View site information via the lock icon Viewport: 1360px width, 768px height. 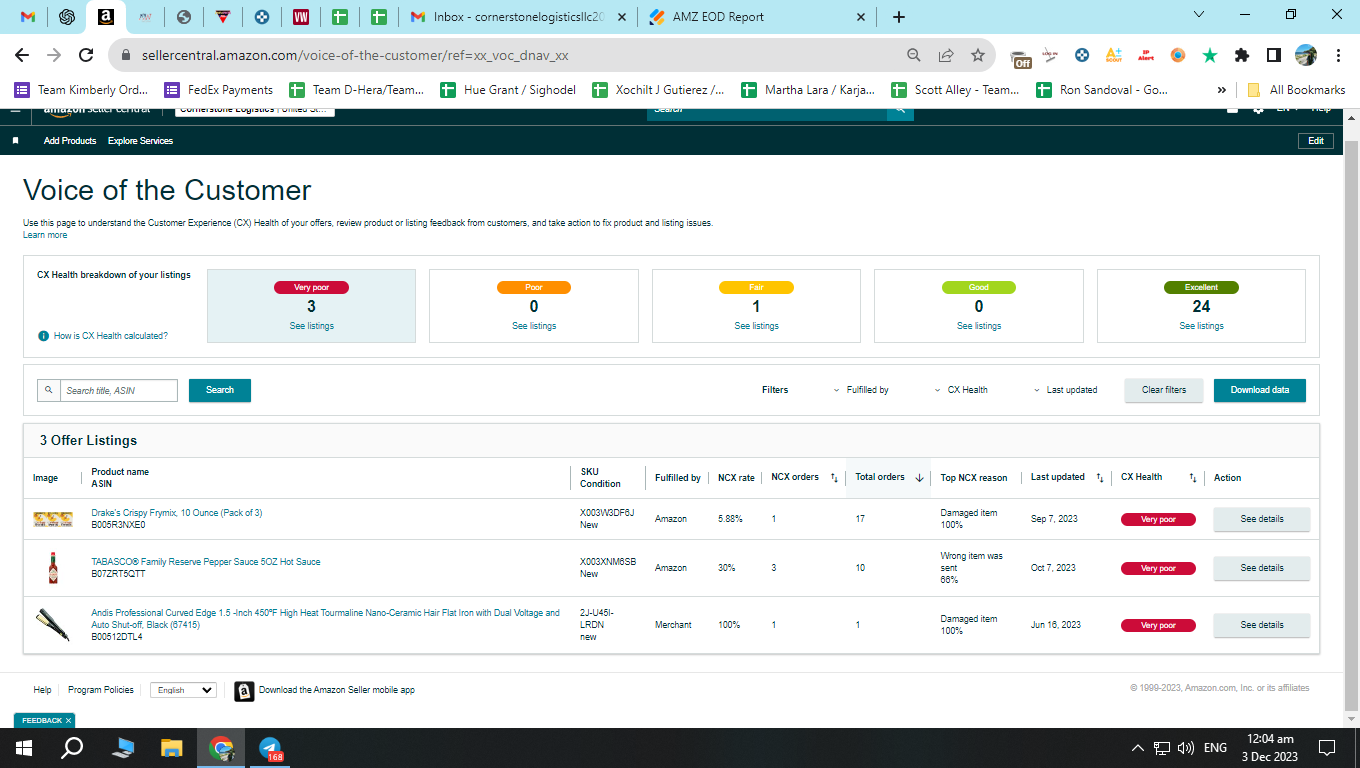coord(126,55)
